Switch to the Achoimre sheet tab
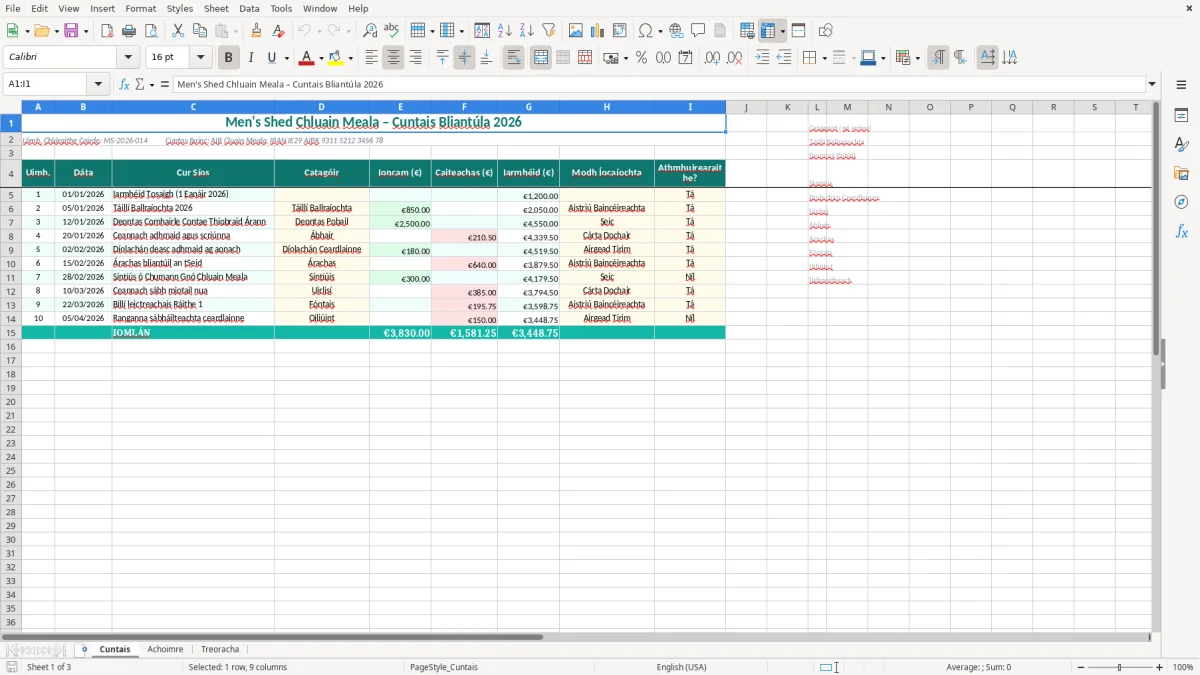The height and width of the screenshot is (675, 1200). click(x=165, y=649)
